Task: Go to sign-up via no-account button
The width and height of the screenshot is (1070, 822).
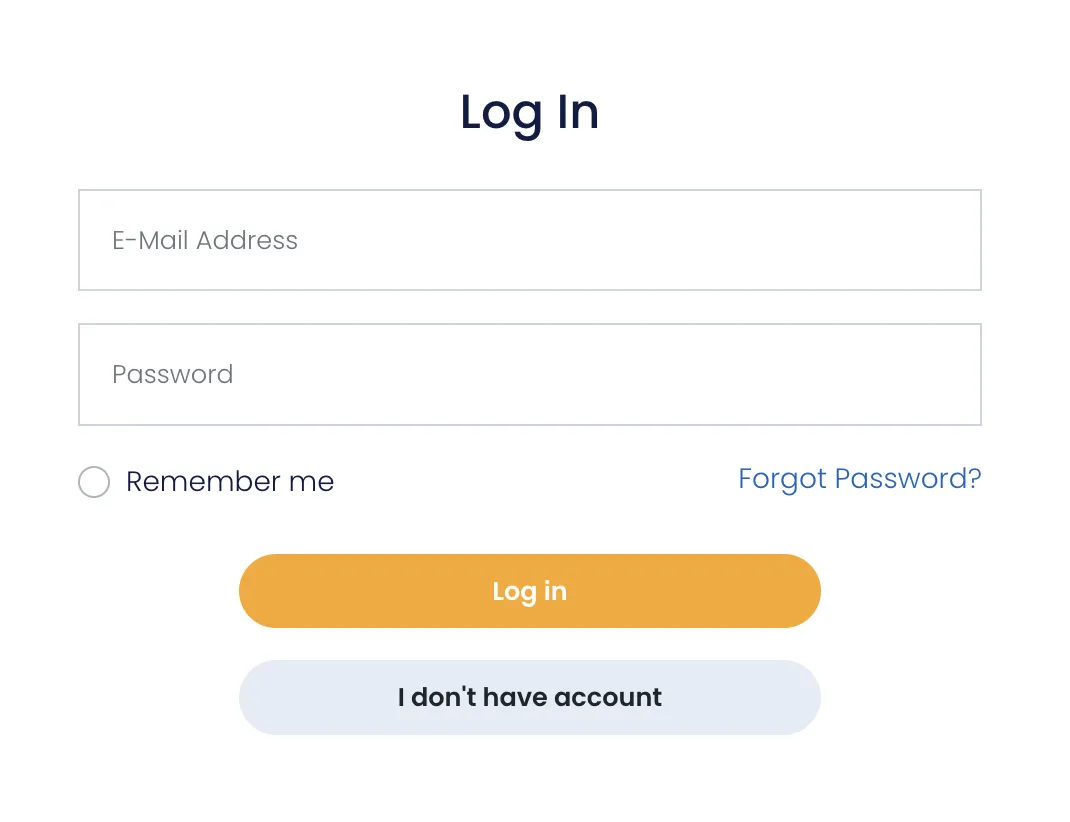Action: point(529,697)
